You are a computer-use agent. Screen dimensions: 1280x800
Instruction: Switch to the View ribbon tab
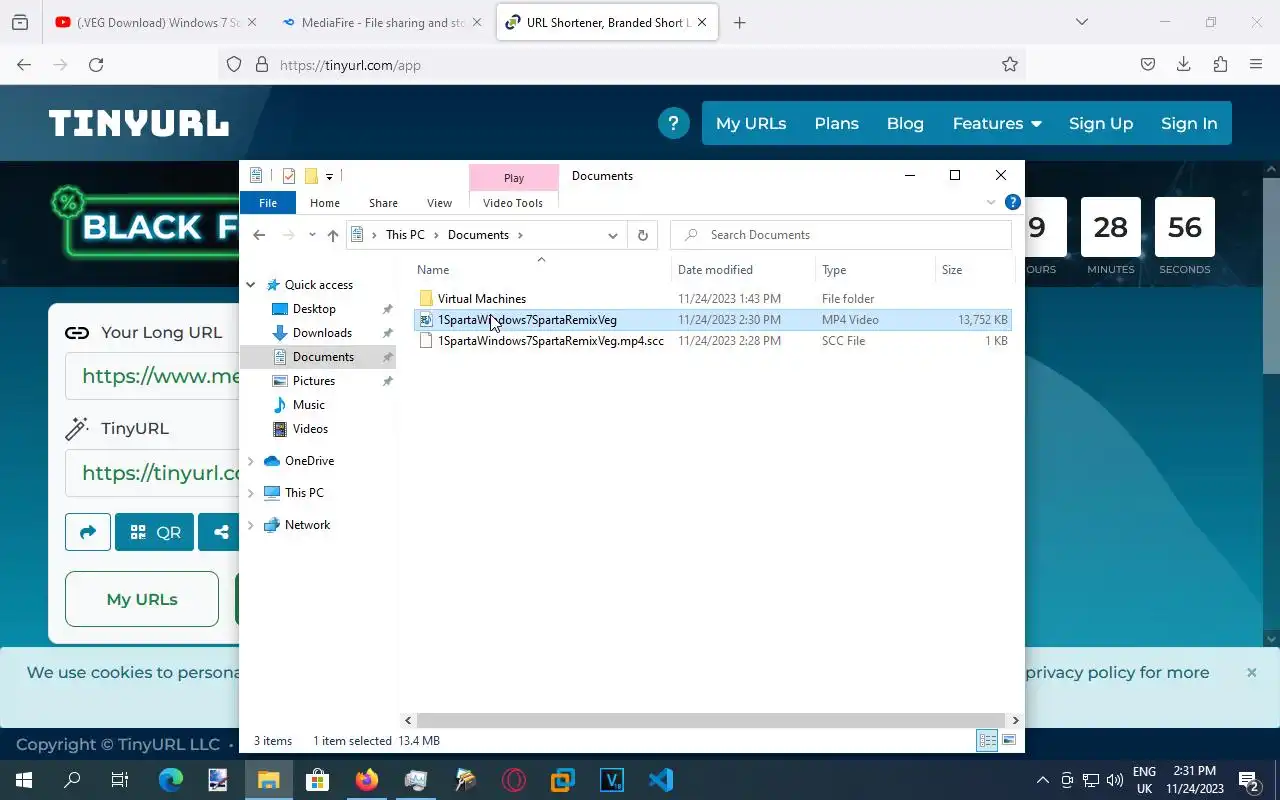click(x=439, y=203)
